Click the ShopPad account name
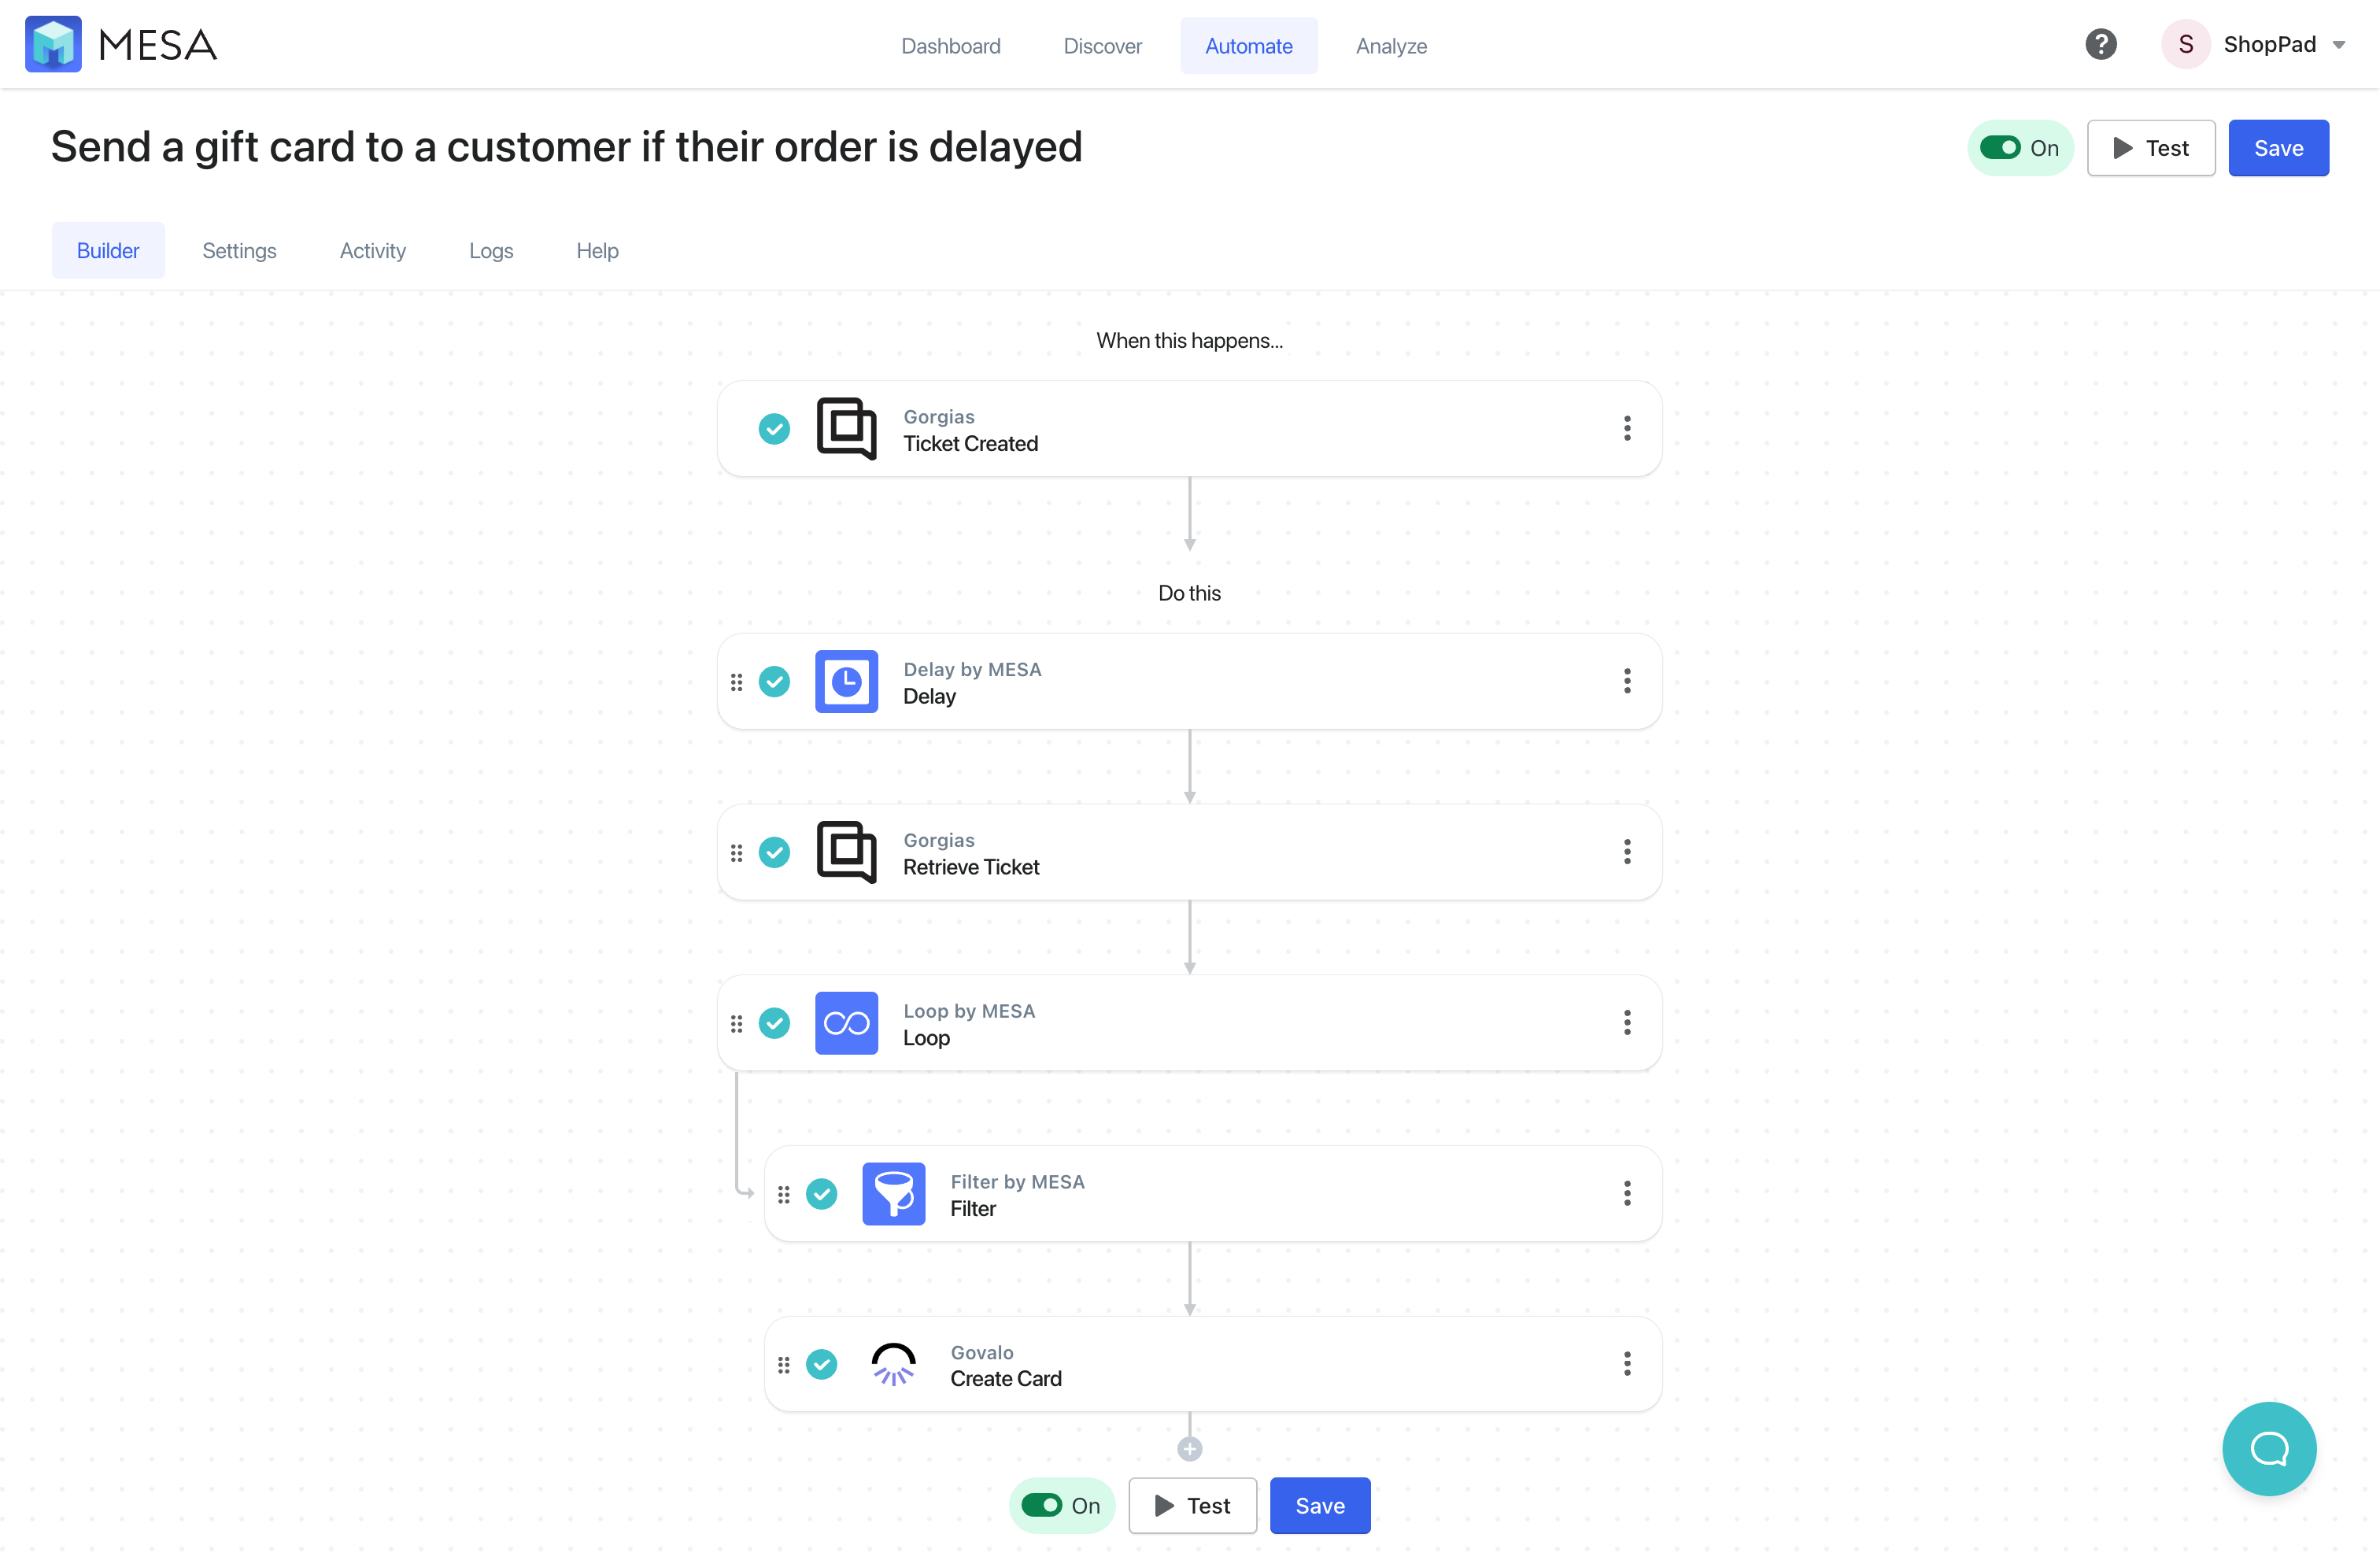The image size is (2380, 1560). (2269, 44)
